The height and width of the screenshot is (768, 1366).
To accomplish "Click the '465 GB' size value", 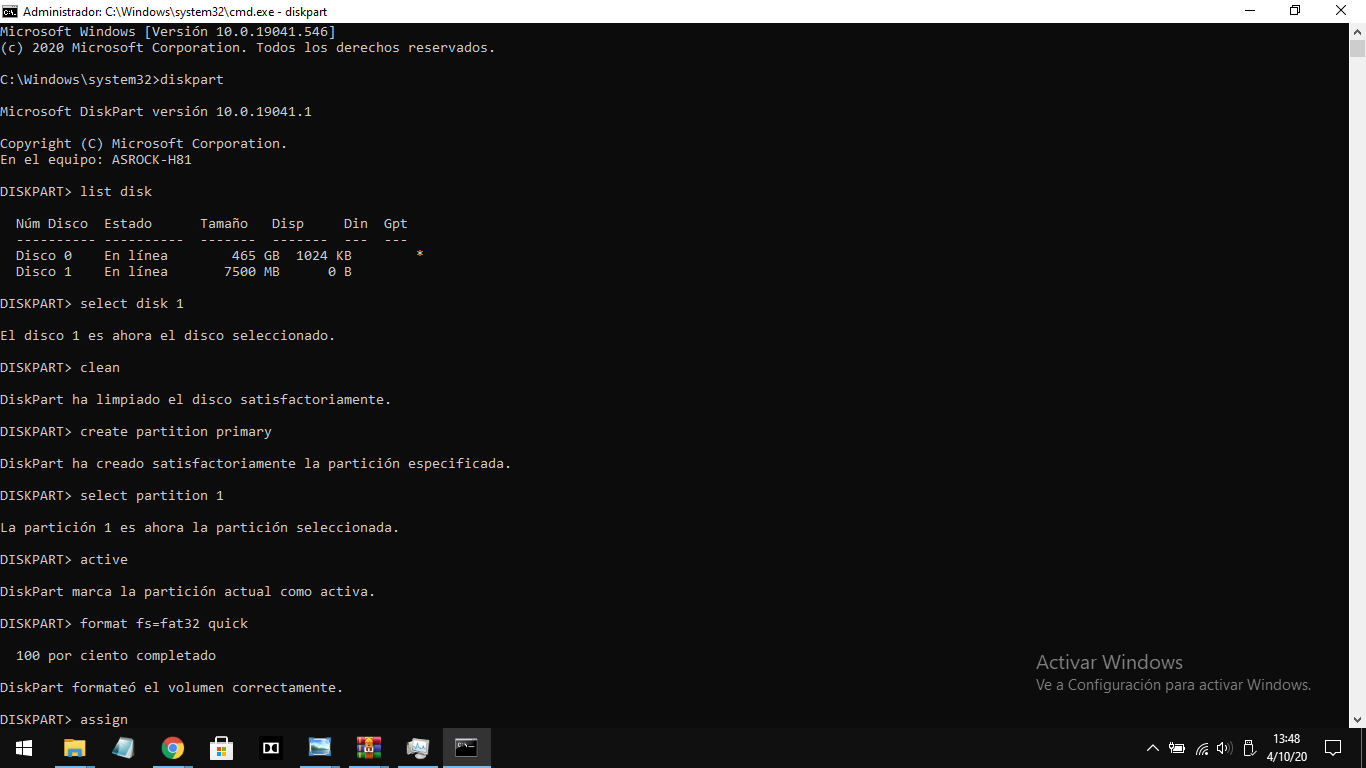I will pyautogui.click(x=255, y=255).
